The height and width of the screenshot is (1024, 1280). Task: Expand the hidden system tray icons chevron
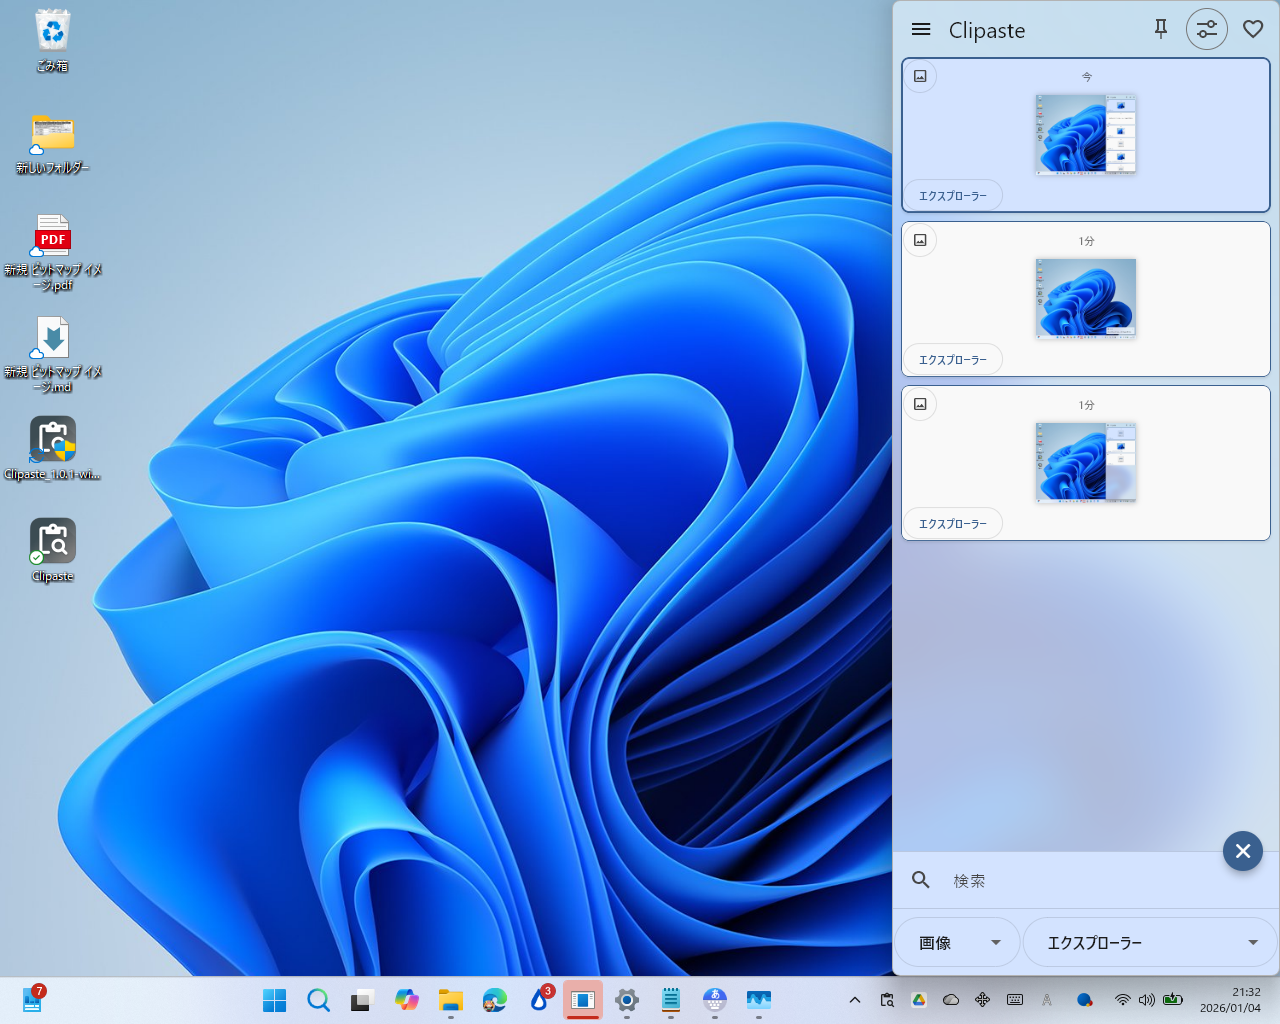pos(854,1000)
